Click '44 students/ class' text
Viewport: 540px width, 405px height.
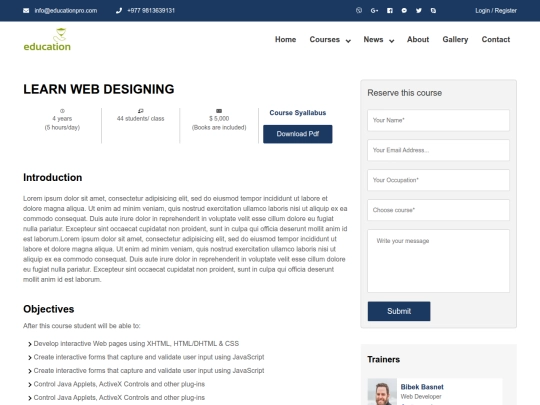point(141,119)
